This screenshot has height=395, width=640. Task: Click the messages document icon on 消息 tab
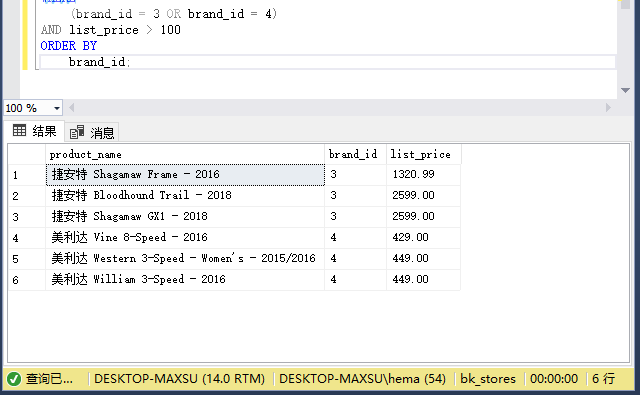[77, 132]
